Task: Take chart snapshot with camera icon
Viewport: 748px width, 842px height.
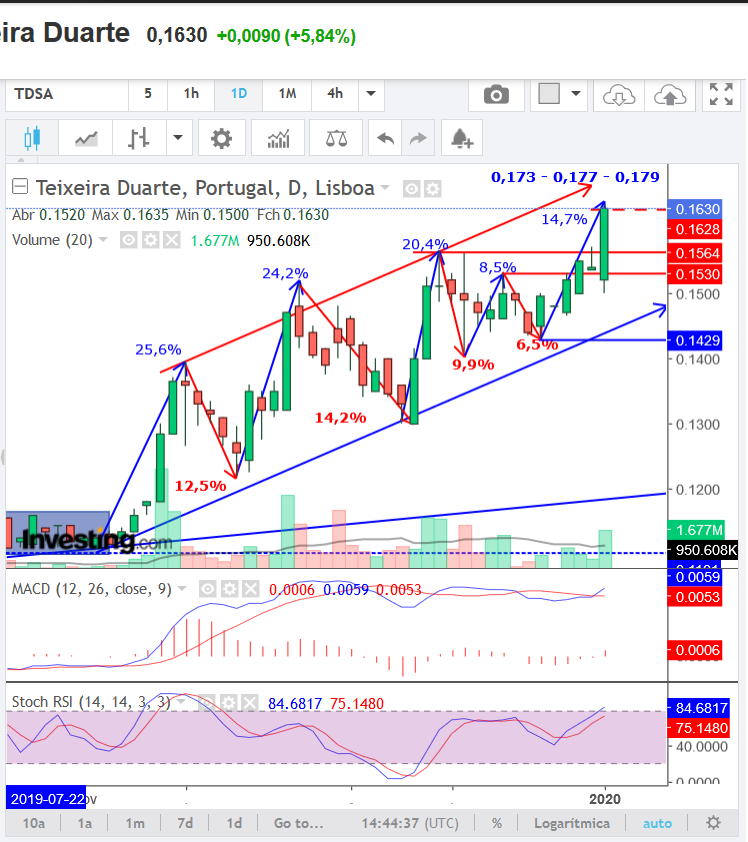Action: pos(496,95)
